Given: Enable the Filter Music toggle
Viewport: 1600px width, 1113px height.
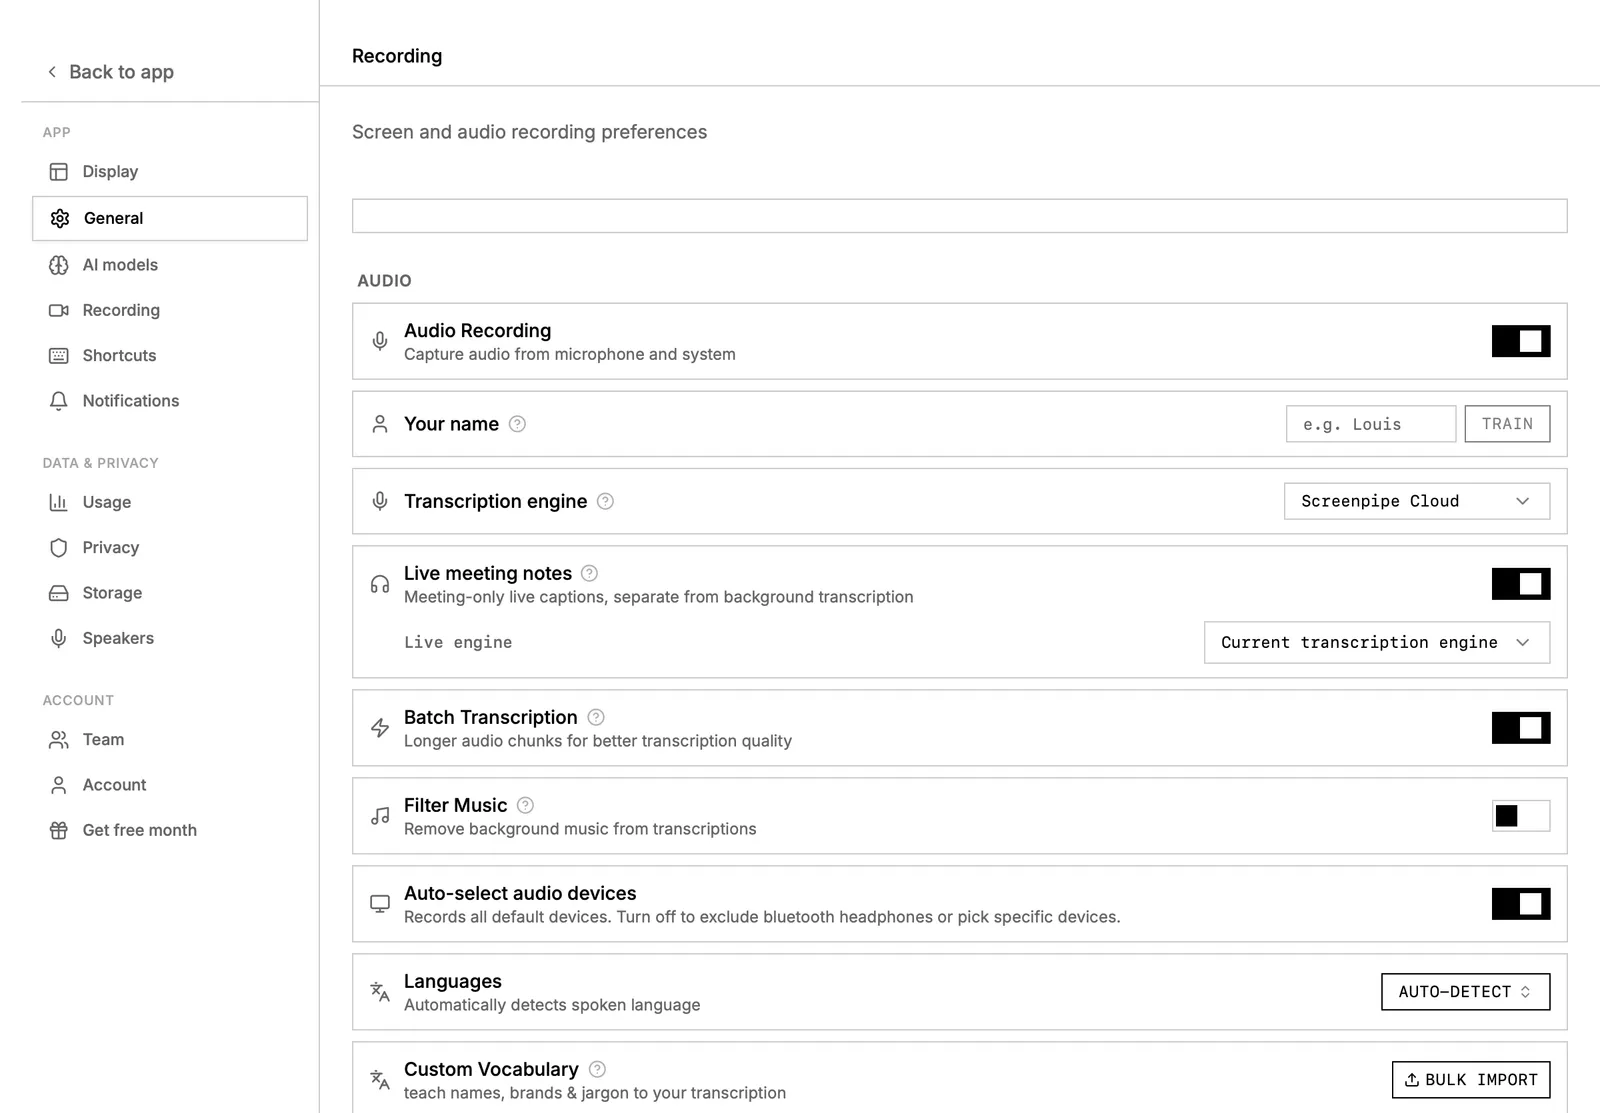Looking at the screenshot, I should pyautogui.click(x=1521, y=816).
